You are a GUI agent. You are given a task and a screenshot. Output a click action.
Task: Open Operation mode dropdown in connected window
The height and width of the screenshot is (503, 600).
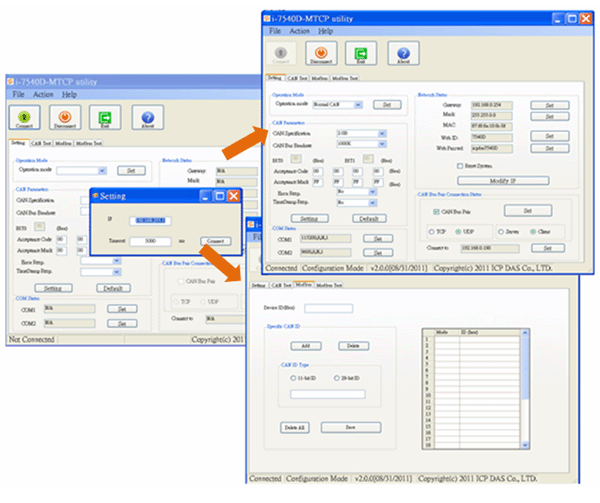click(x=358, y=104)
